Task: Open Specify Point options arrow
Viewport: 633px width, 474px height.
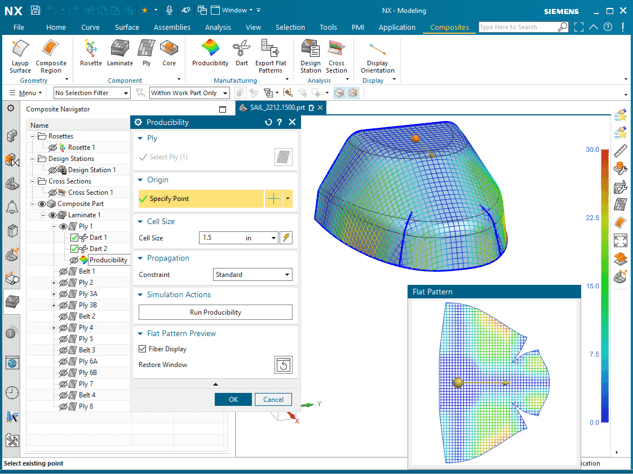Action: click(287, 199)
